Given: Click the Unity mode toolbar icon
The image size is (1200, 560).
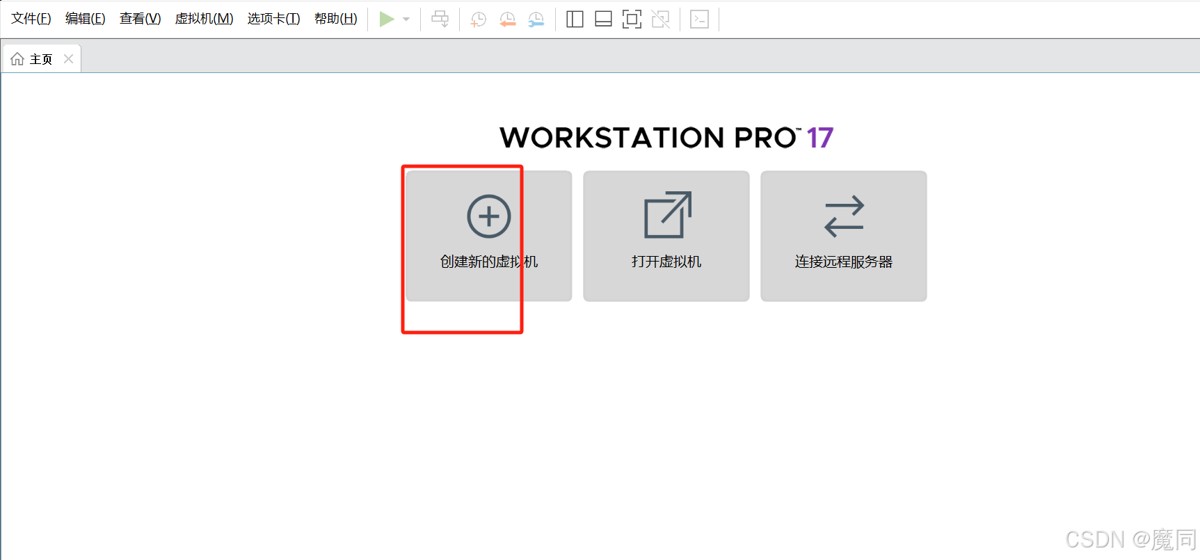Looking at the screenshot, I should [661, 19].
